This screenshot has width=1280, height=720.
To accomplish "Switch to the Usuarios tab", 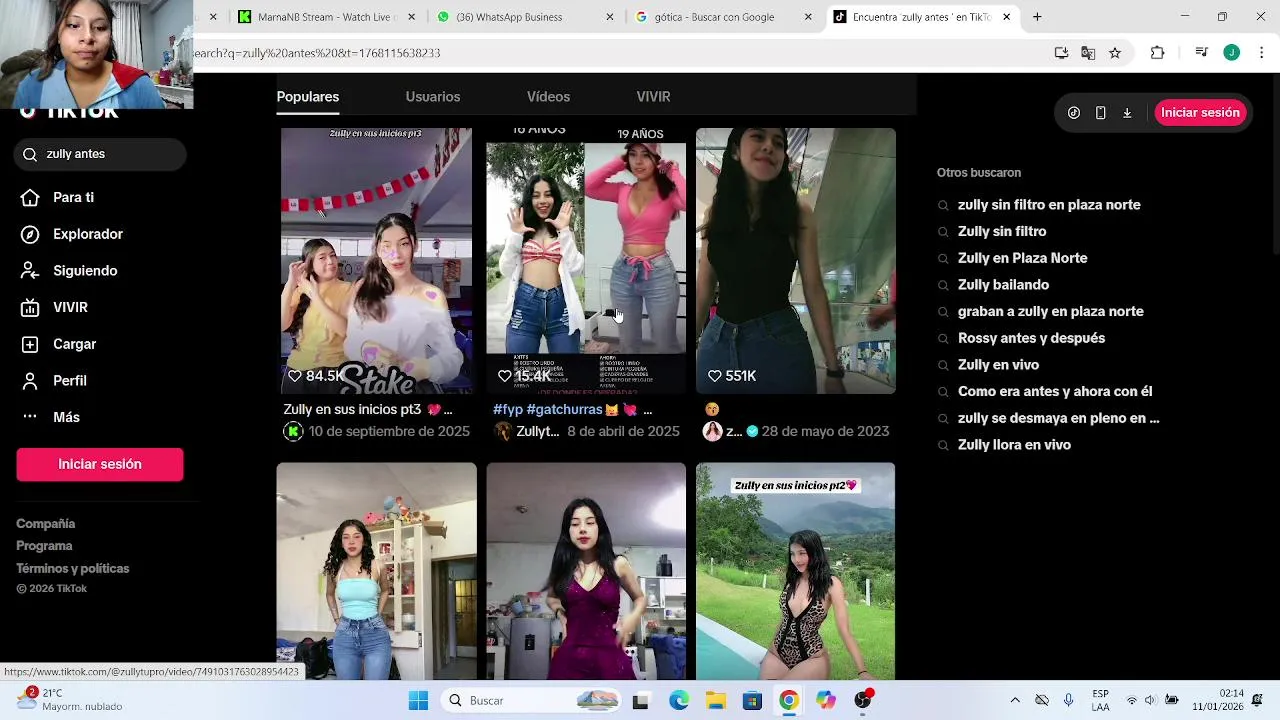I will point(433,97).
